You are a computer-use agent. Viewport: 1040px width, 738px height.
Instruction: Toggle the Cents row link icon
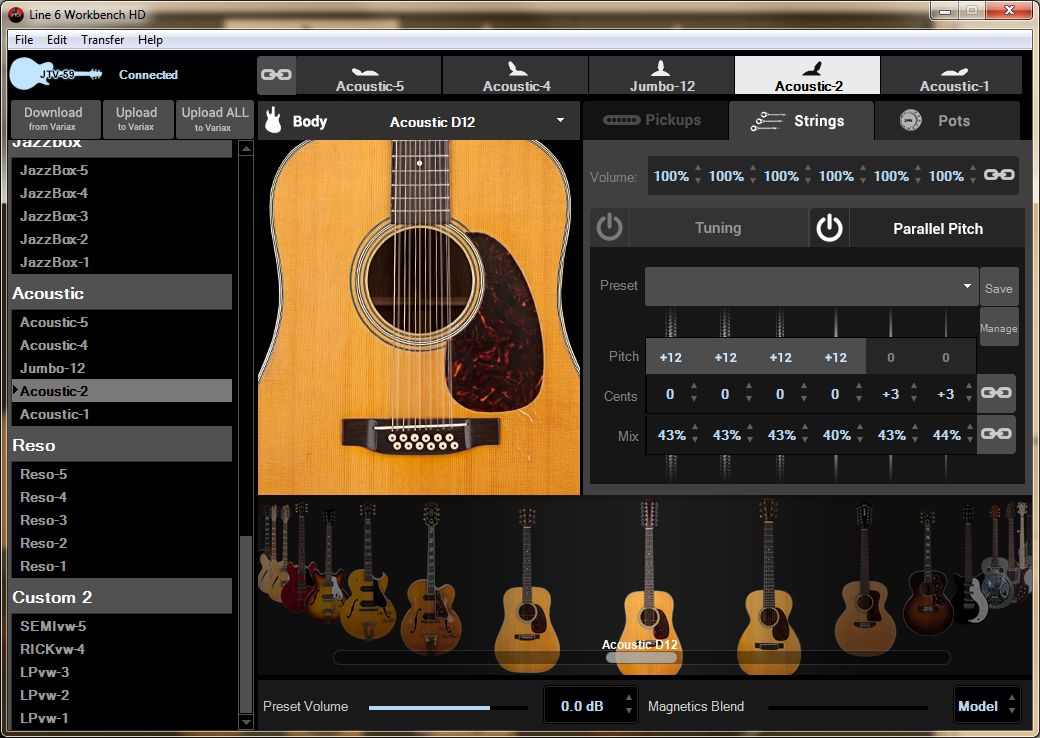(x=996, y=393)
